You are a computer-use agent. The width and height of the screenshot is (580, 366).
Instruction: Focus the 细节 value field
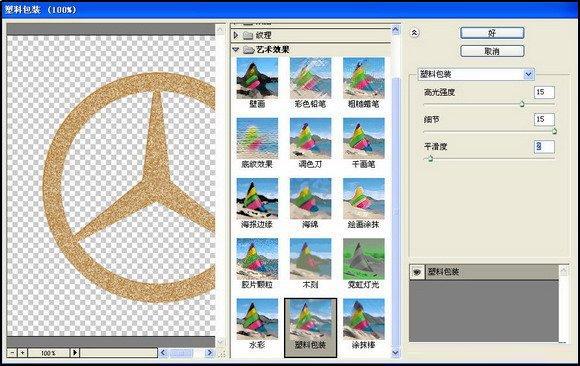(544, 119)
